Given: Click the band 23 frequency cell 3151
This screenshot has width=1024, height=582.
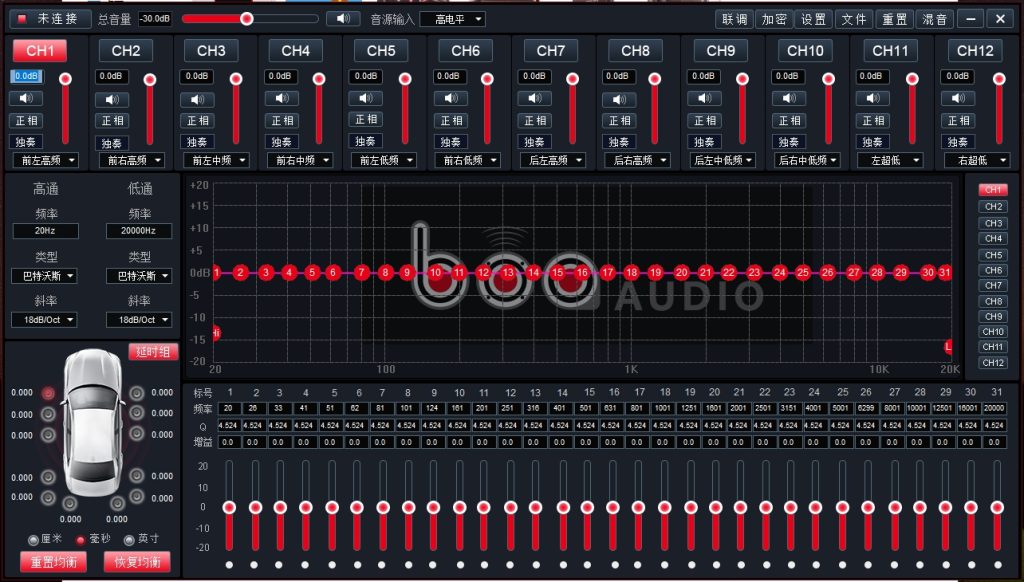Looking at the screenshot, I should [x=789, y=408].
